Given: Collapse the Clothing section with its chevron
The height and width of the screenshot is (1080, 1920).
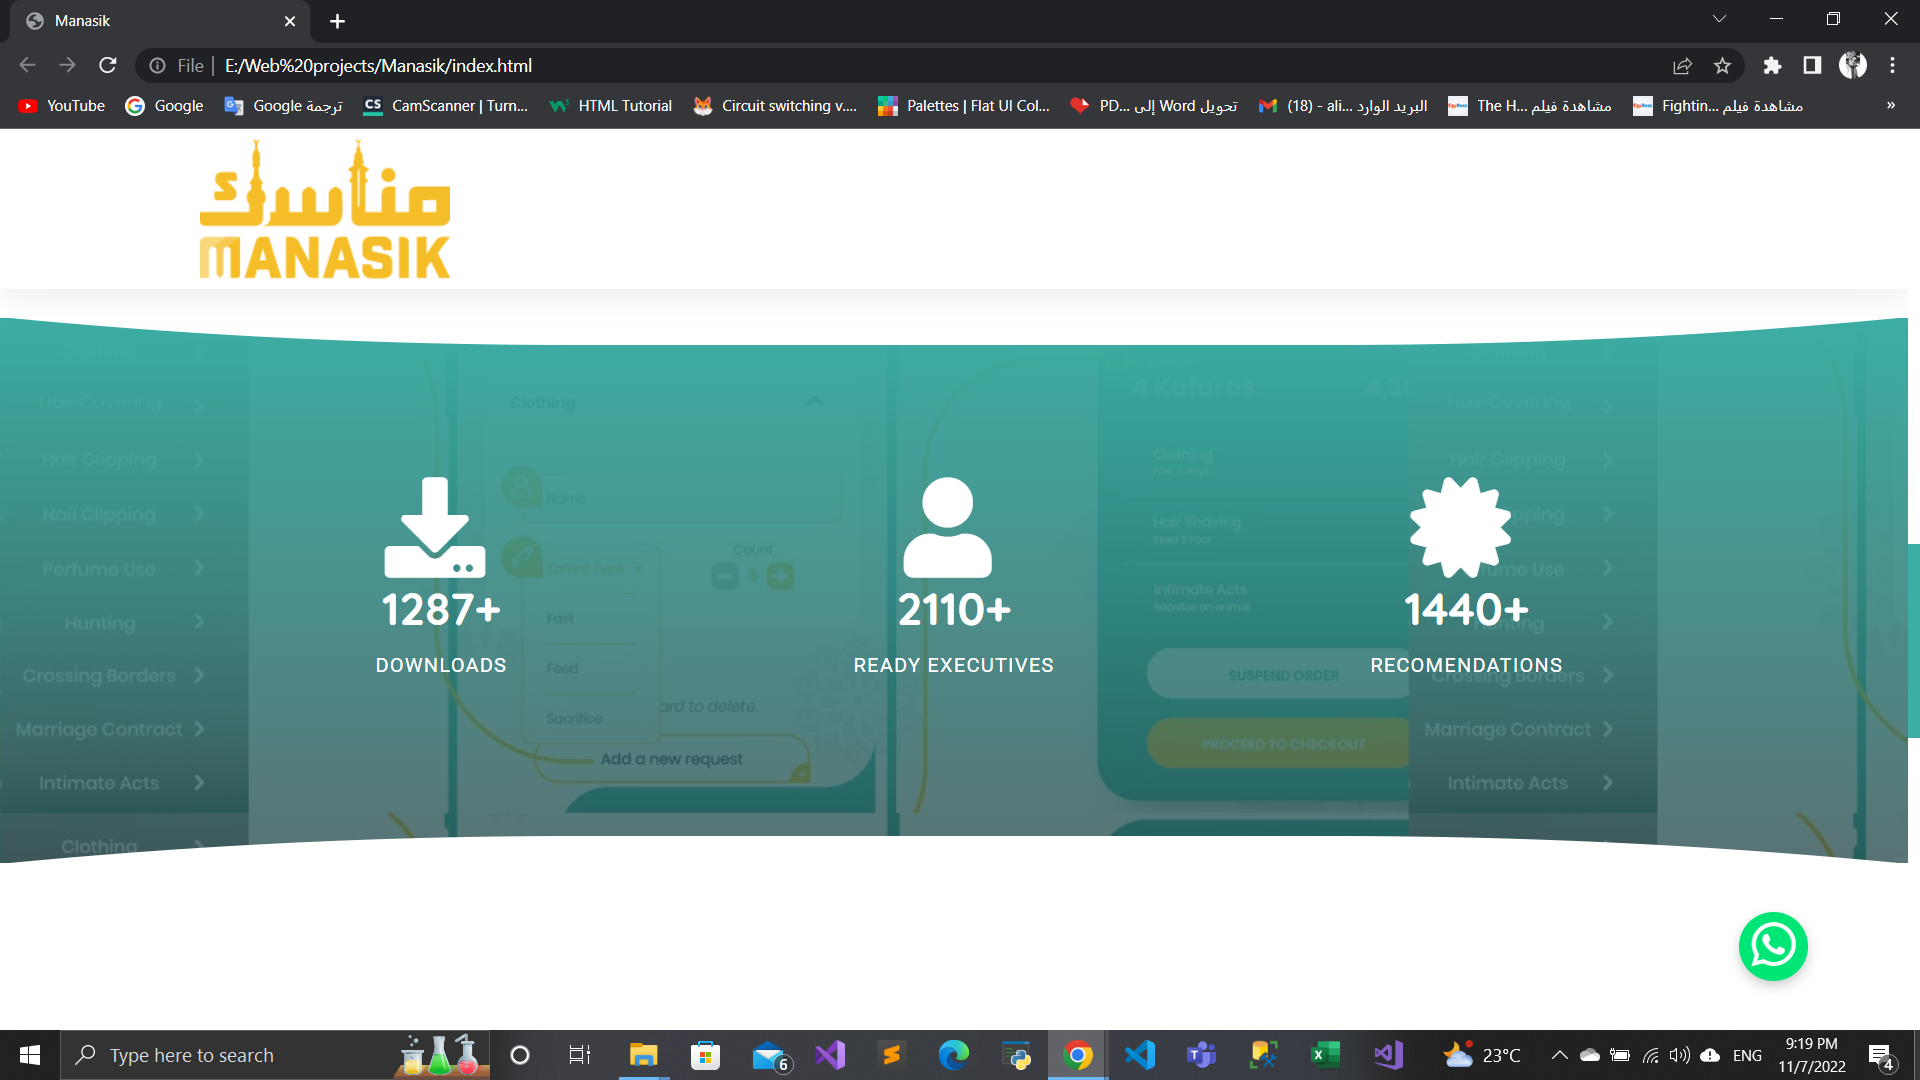Looking at the screenshot, I should (814, 401).
